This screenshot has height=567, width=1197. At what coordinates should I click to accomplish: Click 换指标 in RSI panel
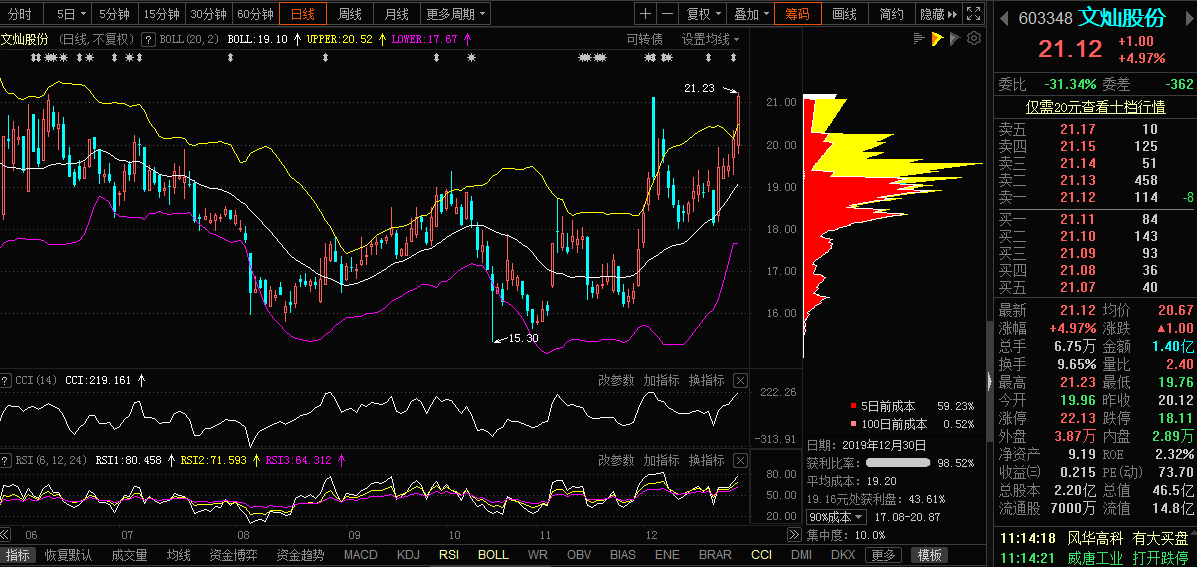[x=706, y=460]
